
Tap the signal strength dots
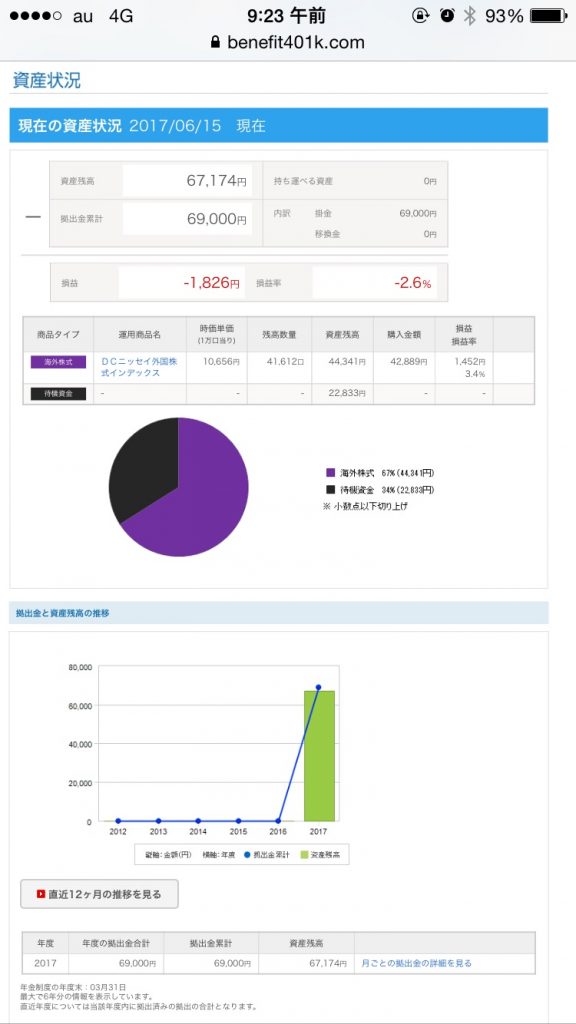tap(36, 16)
